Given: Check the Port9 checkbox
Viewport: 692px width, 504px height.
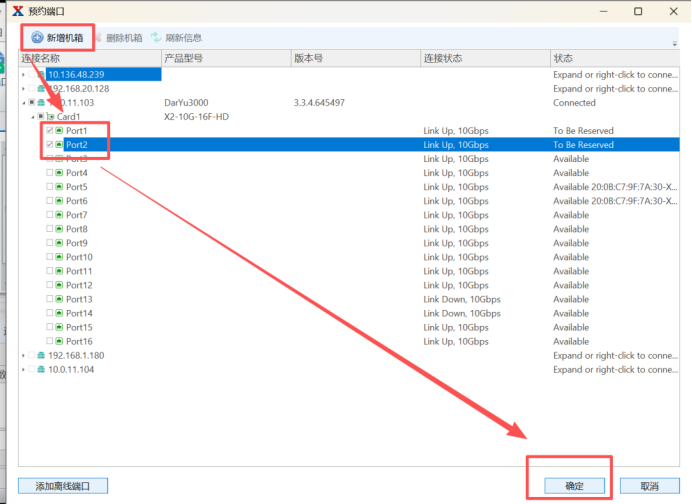Looking at the screenshot, I should click(x=50, y=243).
